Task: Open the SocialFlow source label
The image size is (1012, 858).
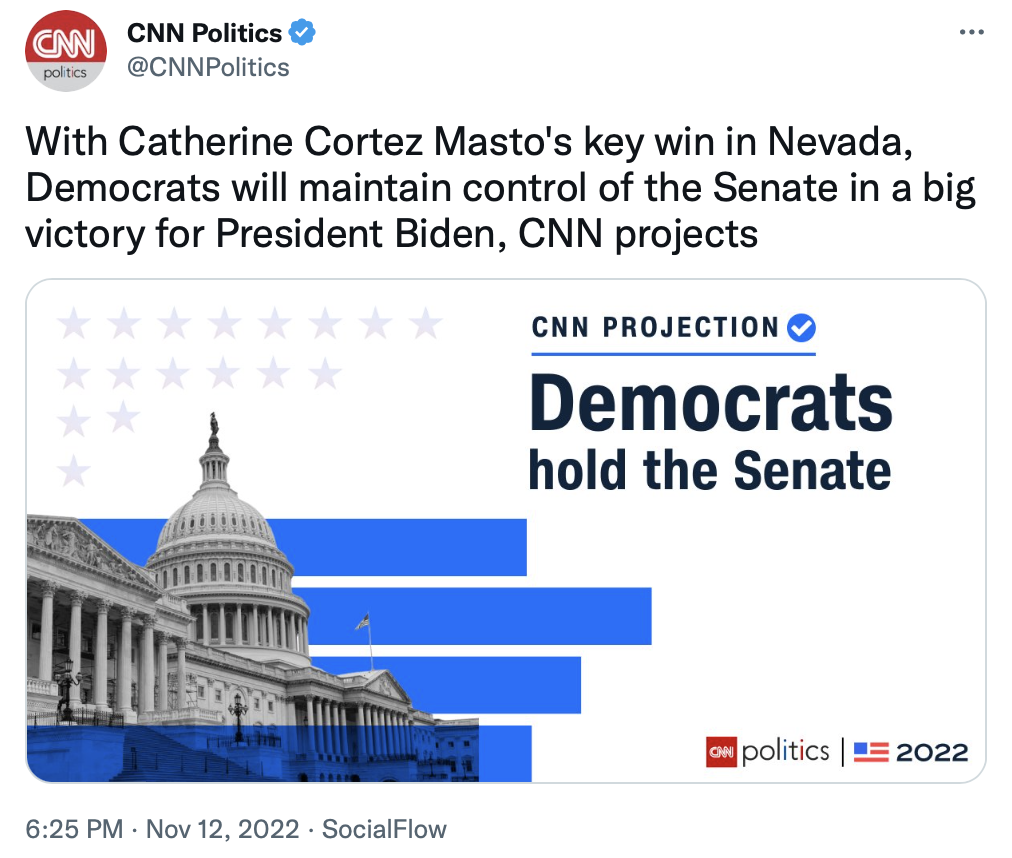Action: (x=385, y=829)
